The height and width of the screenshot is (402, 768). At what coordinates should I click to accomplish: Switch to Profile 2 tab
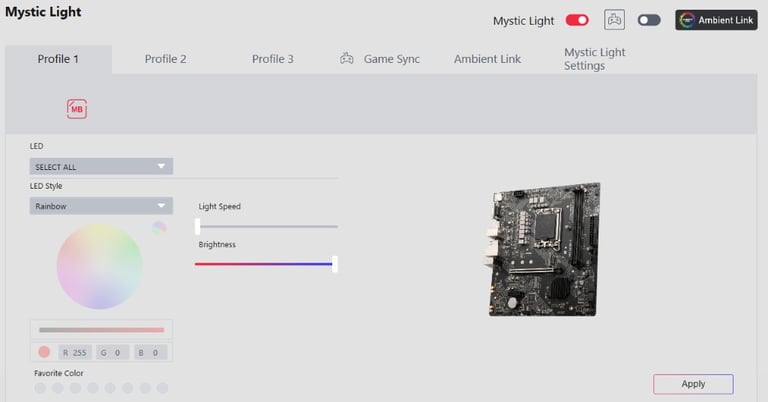click(166, 59)
